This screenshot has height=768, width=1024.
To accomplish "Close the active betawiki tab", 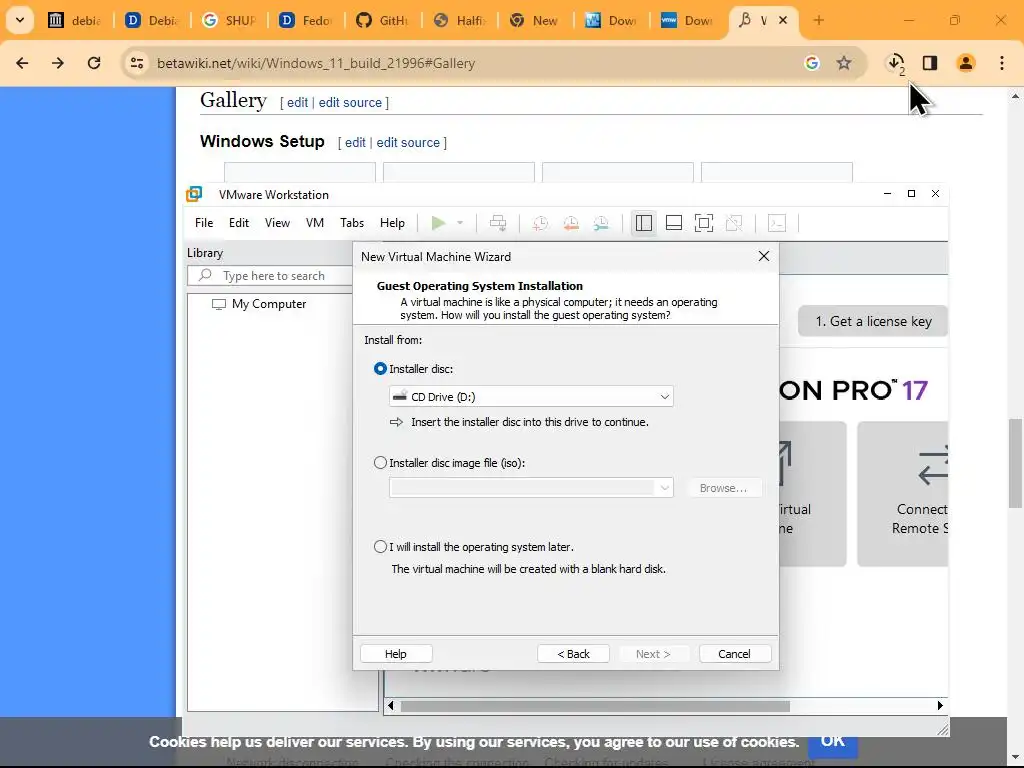I will point(783,20).
